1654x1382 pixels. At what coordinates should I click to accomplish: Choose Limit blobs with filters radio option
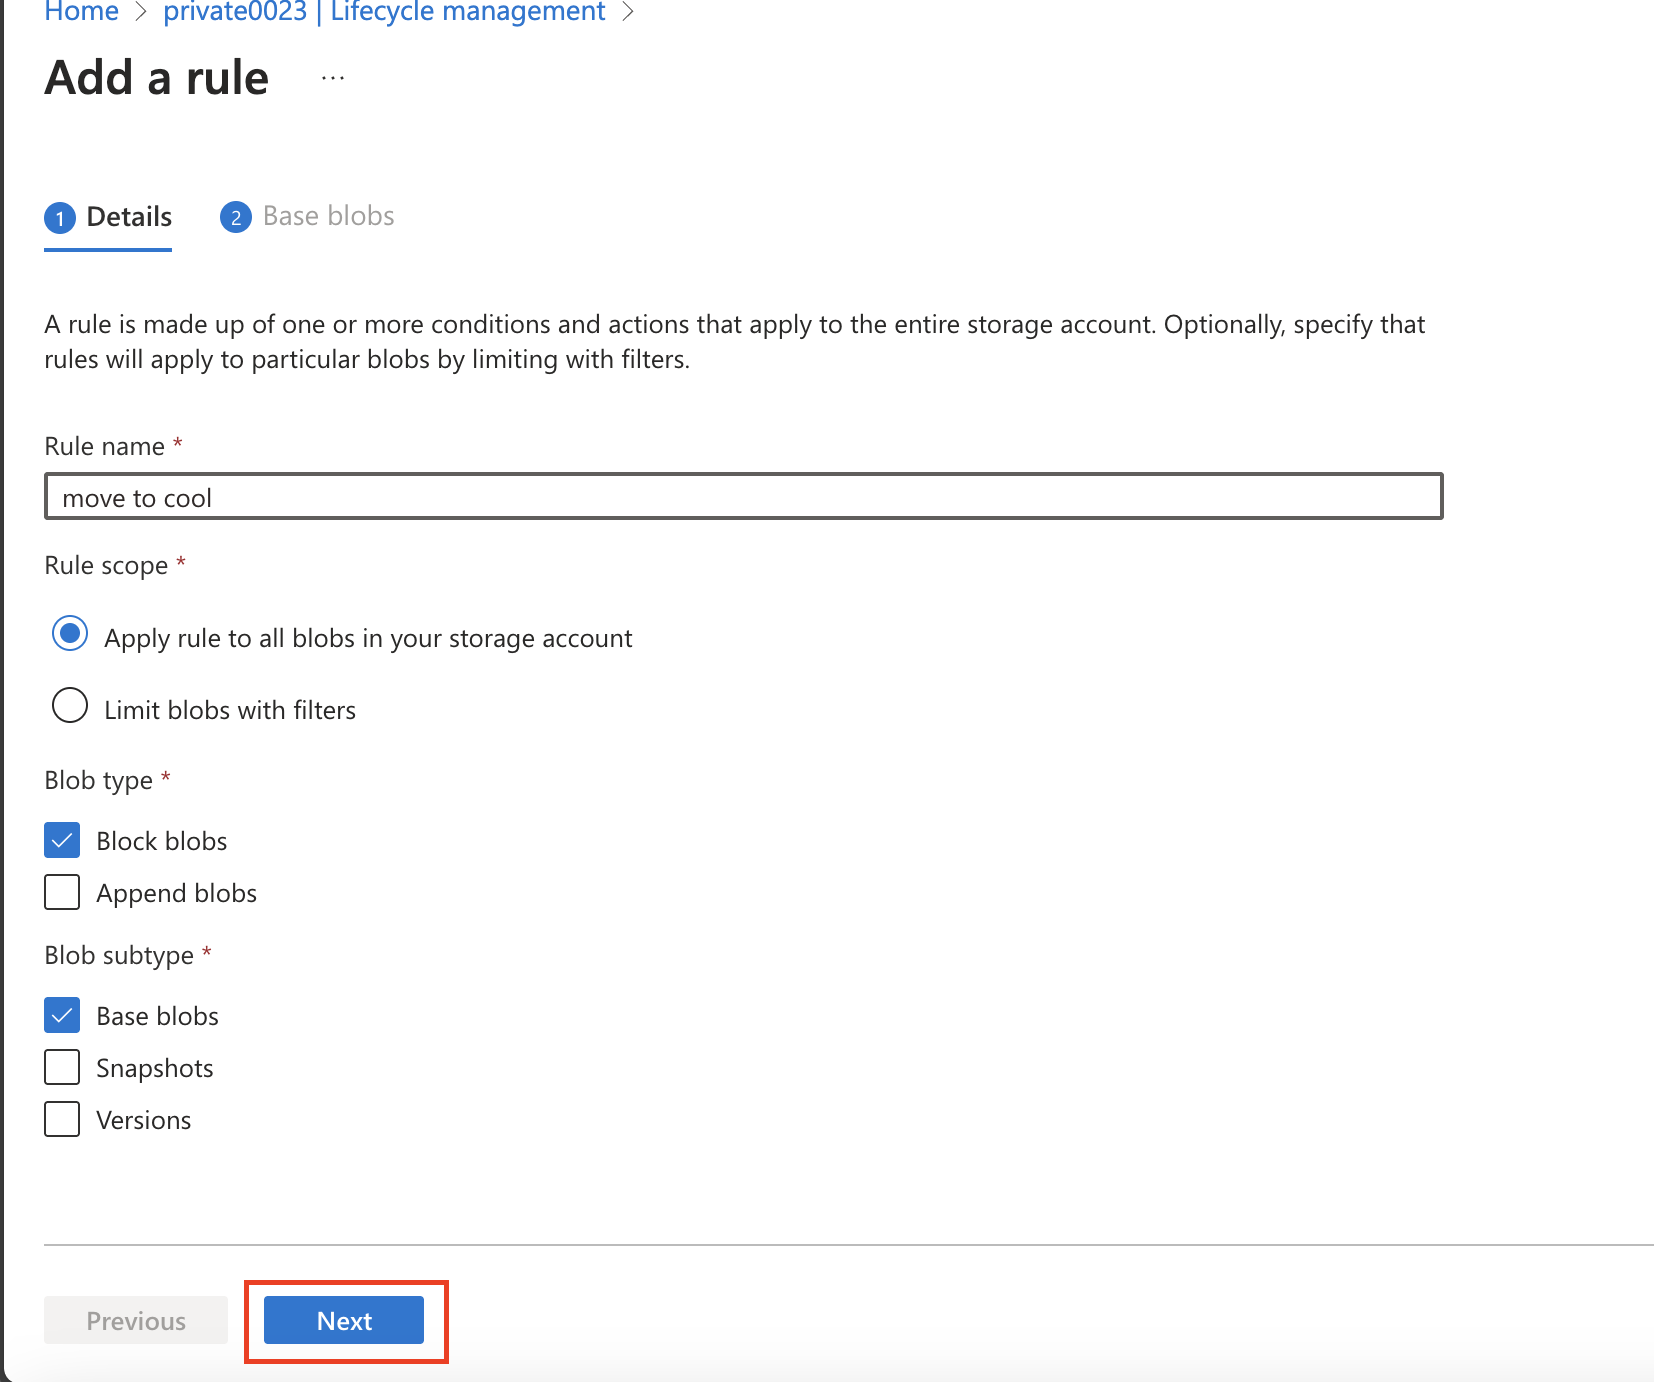[70, 706]
